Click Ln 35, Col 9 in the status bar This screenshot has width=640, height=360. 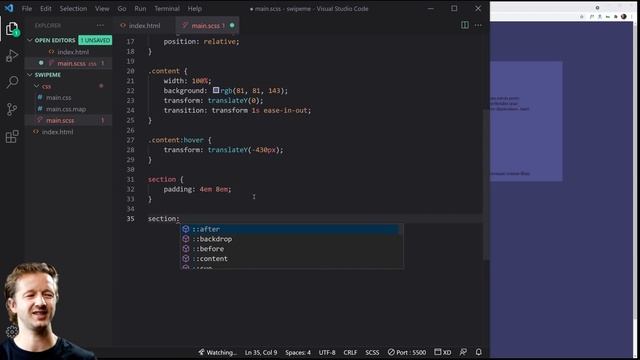coord(261,352)
